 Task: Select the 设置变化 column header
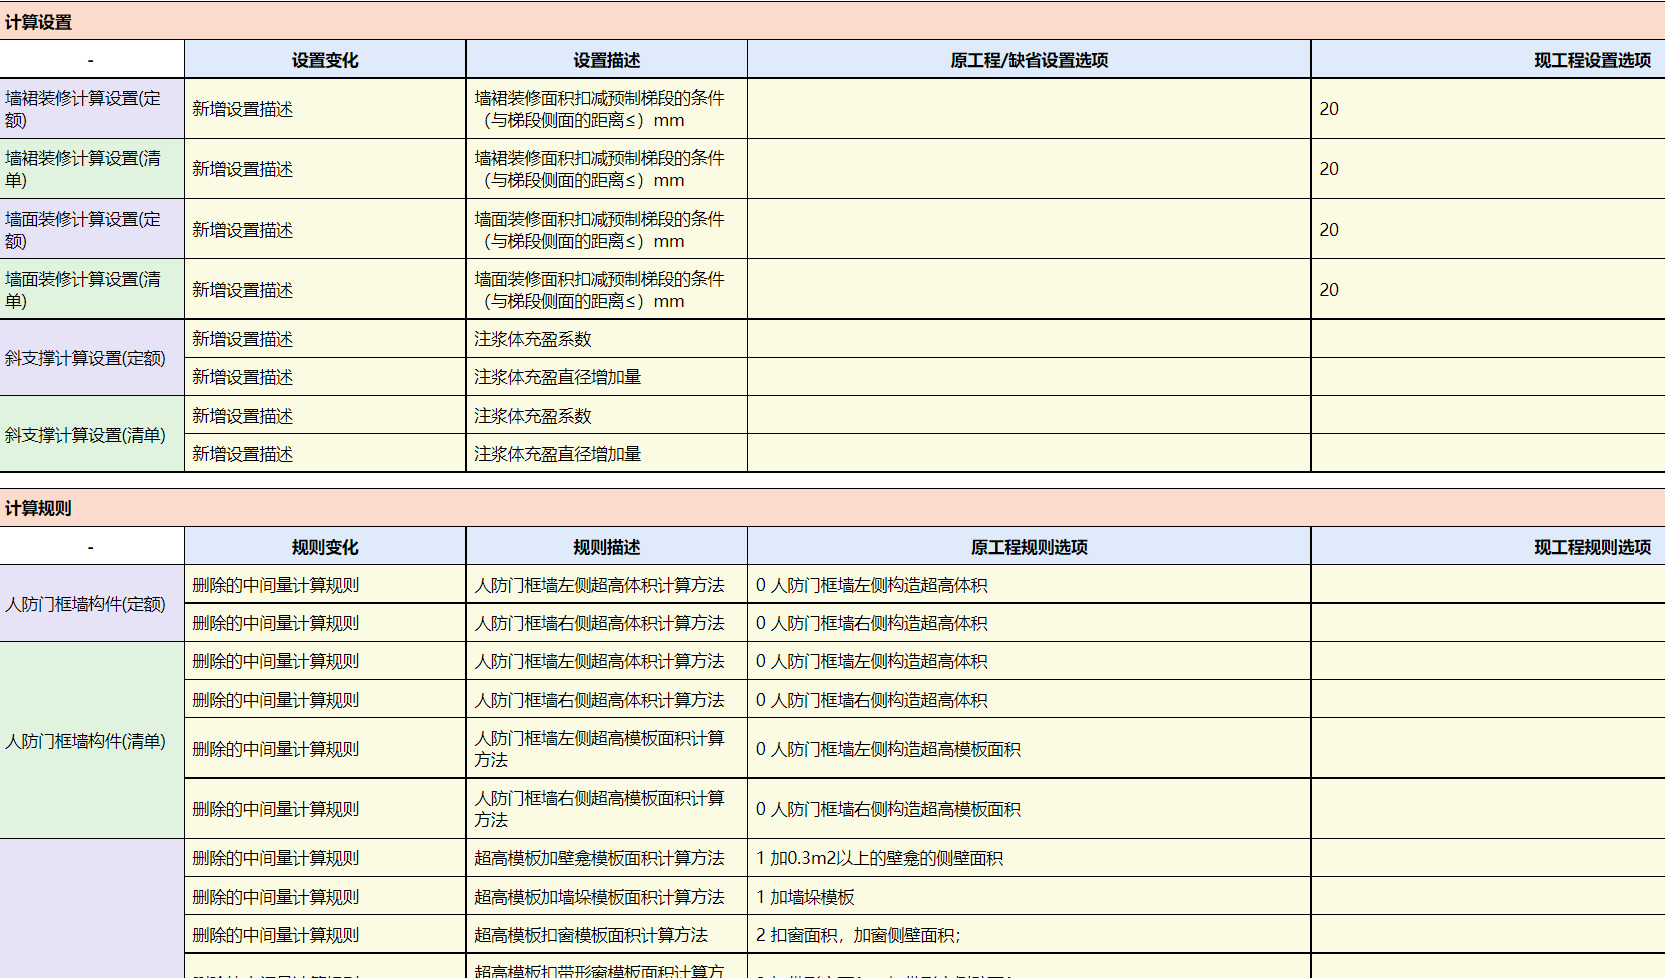(325, 60)
